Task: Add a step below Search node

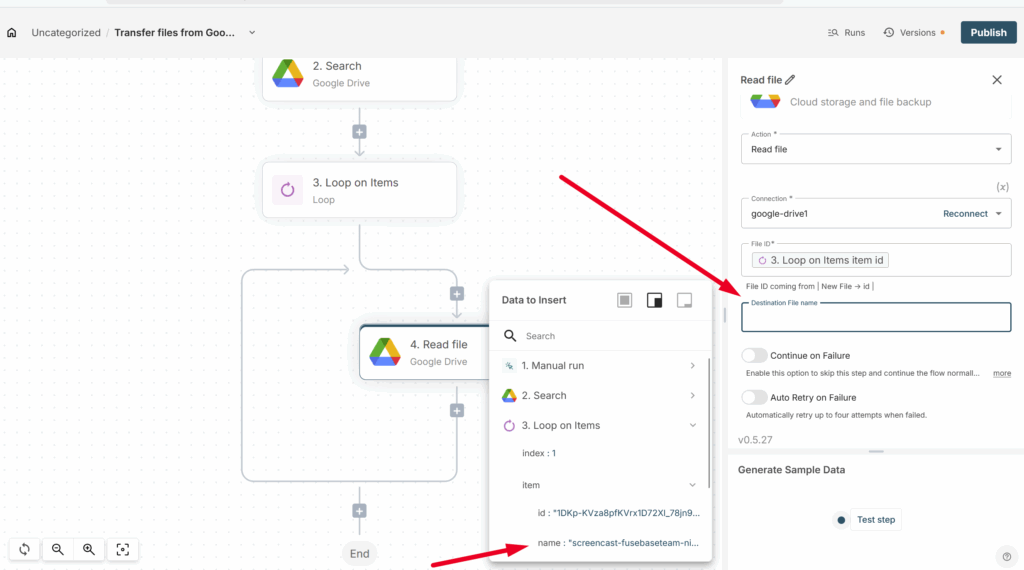Action: 360,132
